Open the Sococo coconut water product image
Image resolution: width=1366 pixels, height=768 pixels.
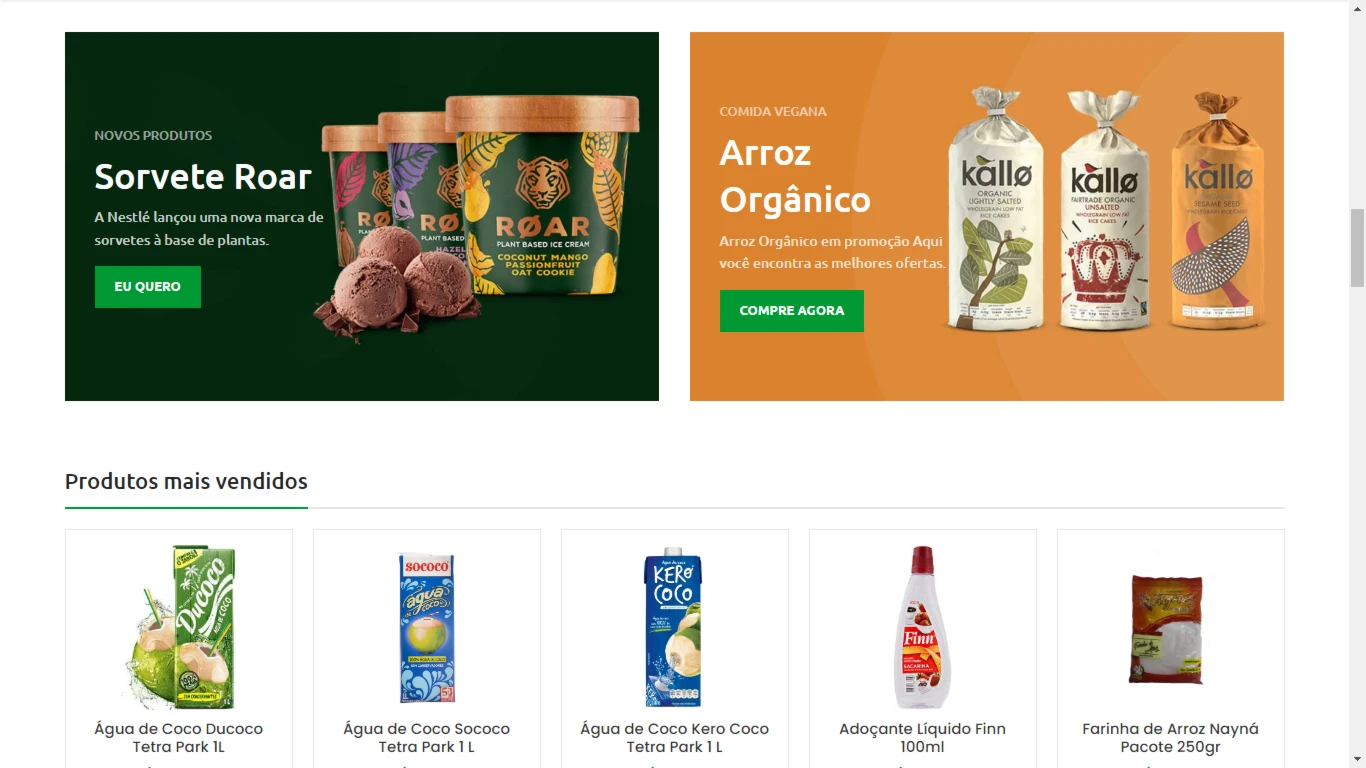point(427,627)
